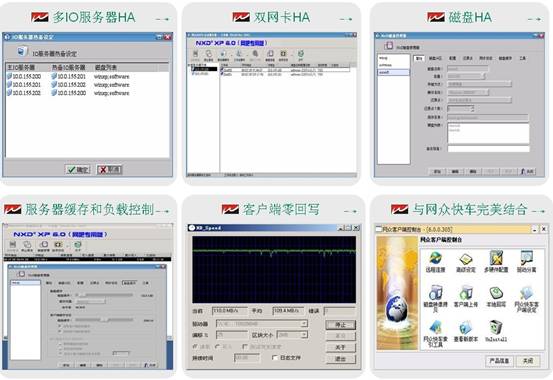Screen dimensions: 553x380
Task: Open the 远程注册 icon in client console
Action: pyautogui.click(x=435, y=262)
